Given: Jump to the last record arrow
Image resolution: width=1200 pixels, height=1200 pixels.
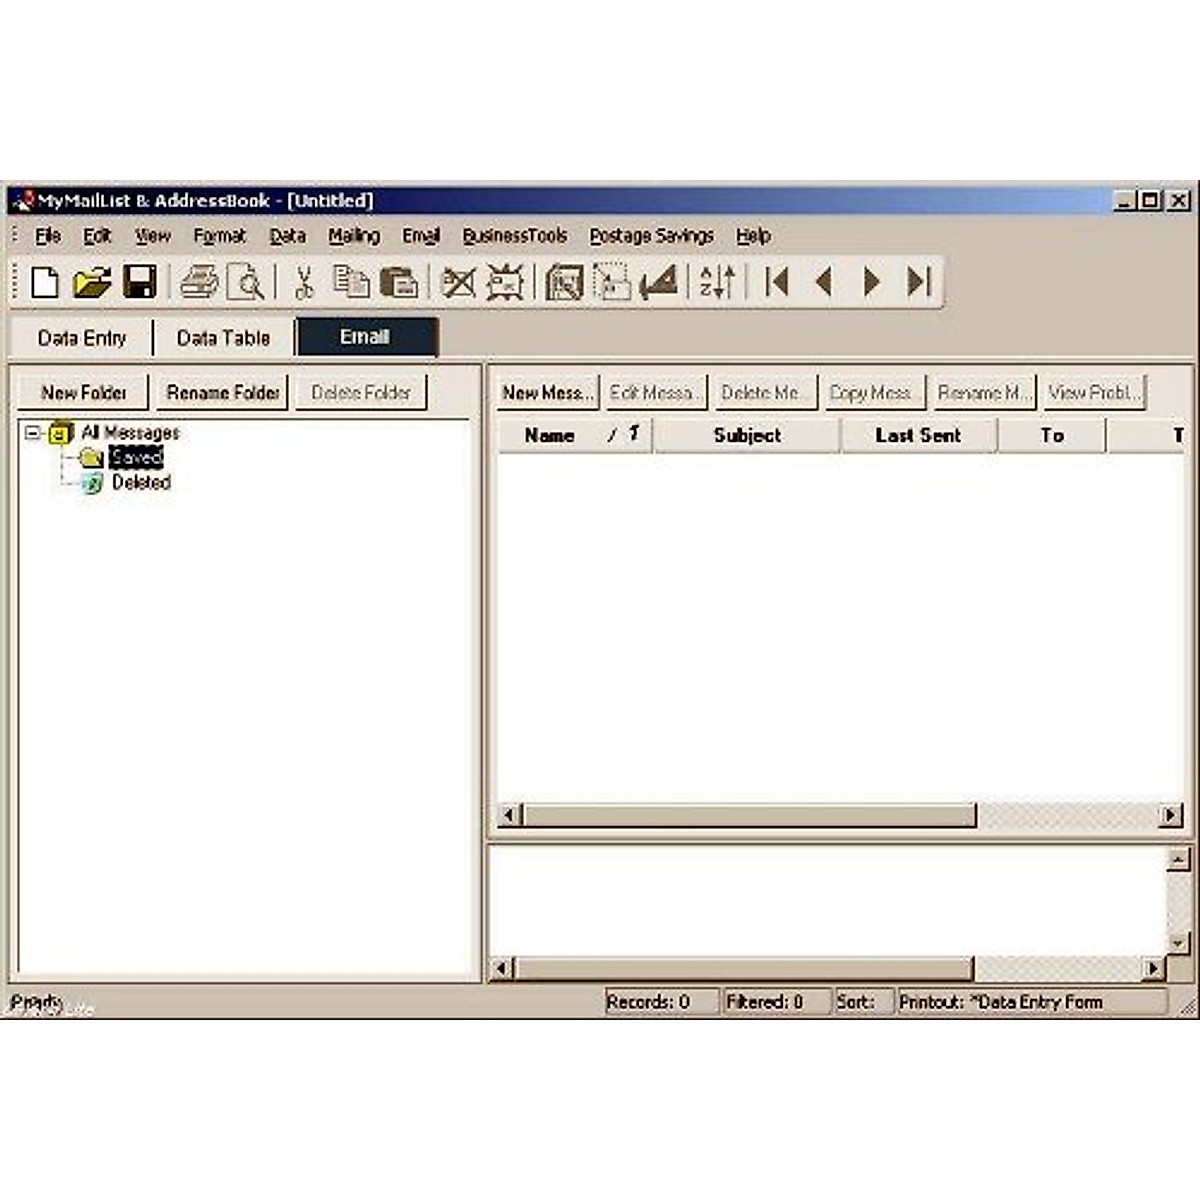Looking at the screenshot, I should pos(919,283).
